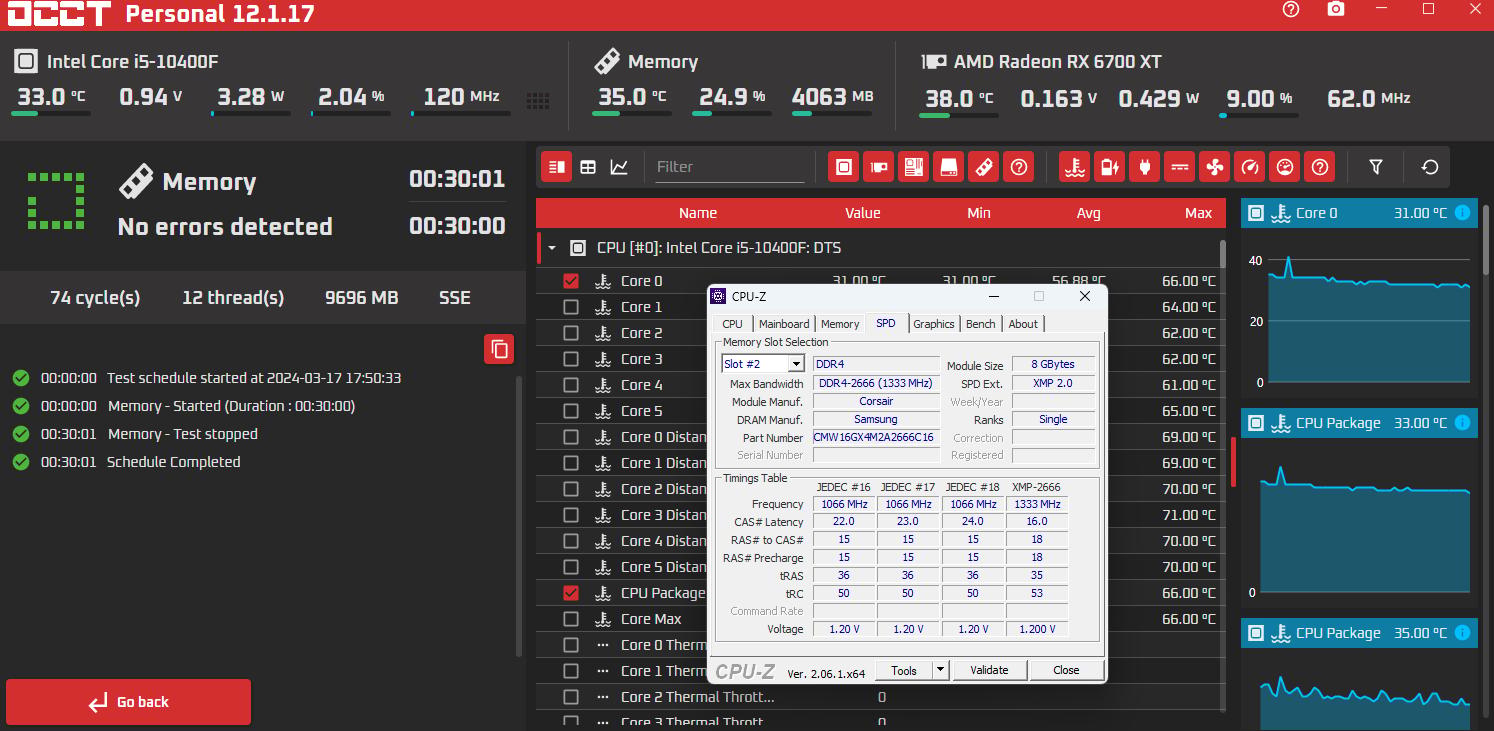This screenshot has width=1494, height=731.
Task: Open the Mainboard tab in CPU-Z
Action: point(784,324)
